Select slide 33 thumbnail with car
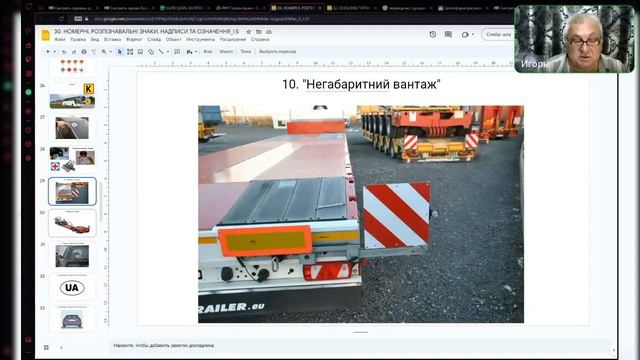 click(72, 318)
